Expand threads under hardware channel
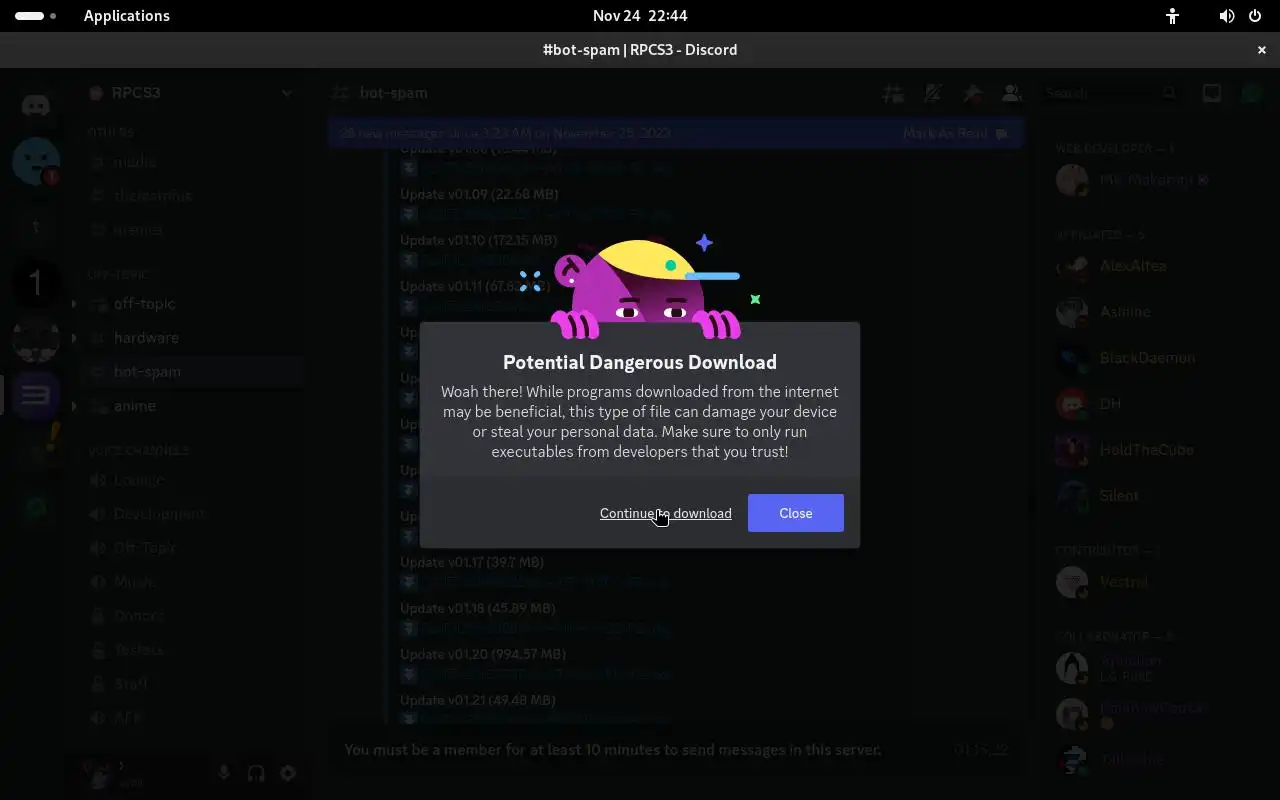 pos(74,338)
